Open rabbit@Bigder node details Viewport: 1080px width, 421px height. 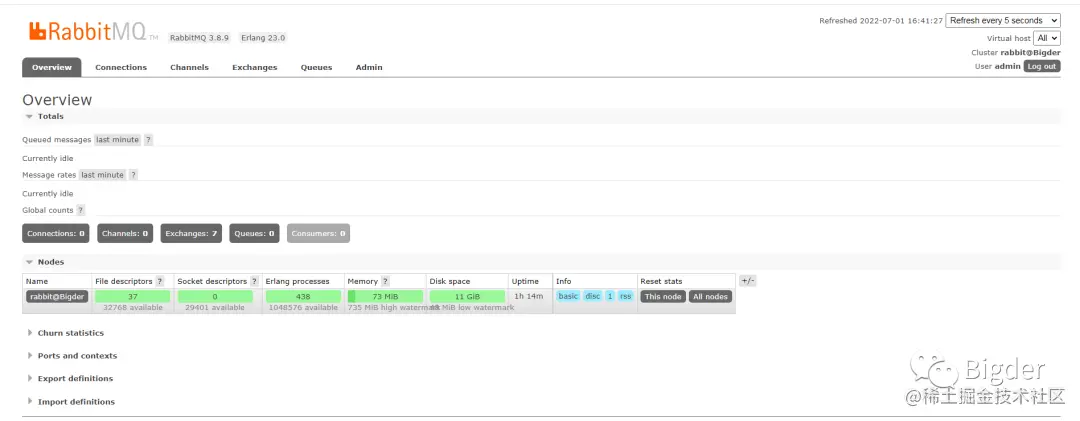57,296
